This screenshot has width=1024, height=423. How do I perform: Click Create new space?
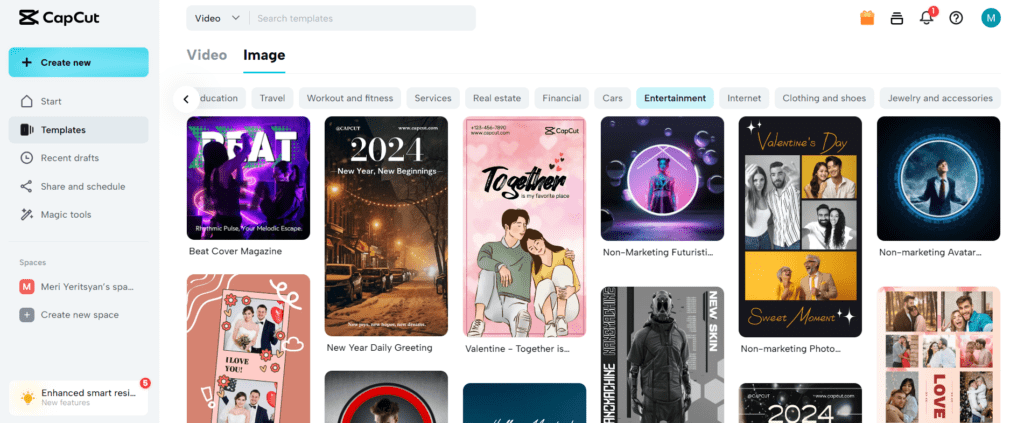(78, 315)
